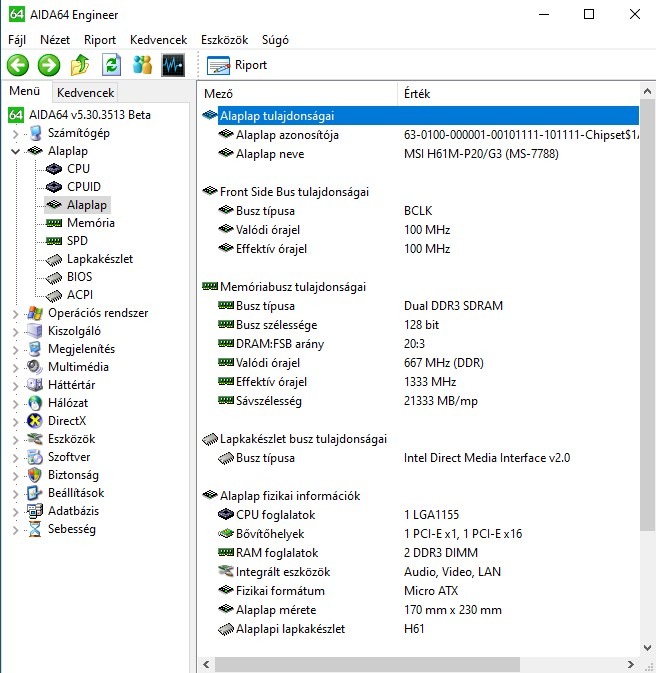Open the Kedvencek menu in menu bar

point(158,40)
